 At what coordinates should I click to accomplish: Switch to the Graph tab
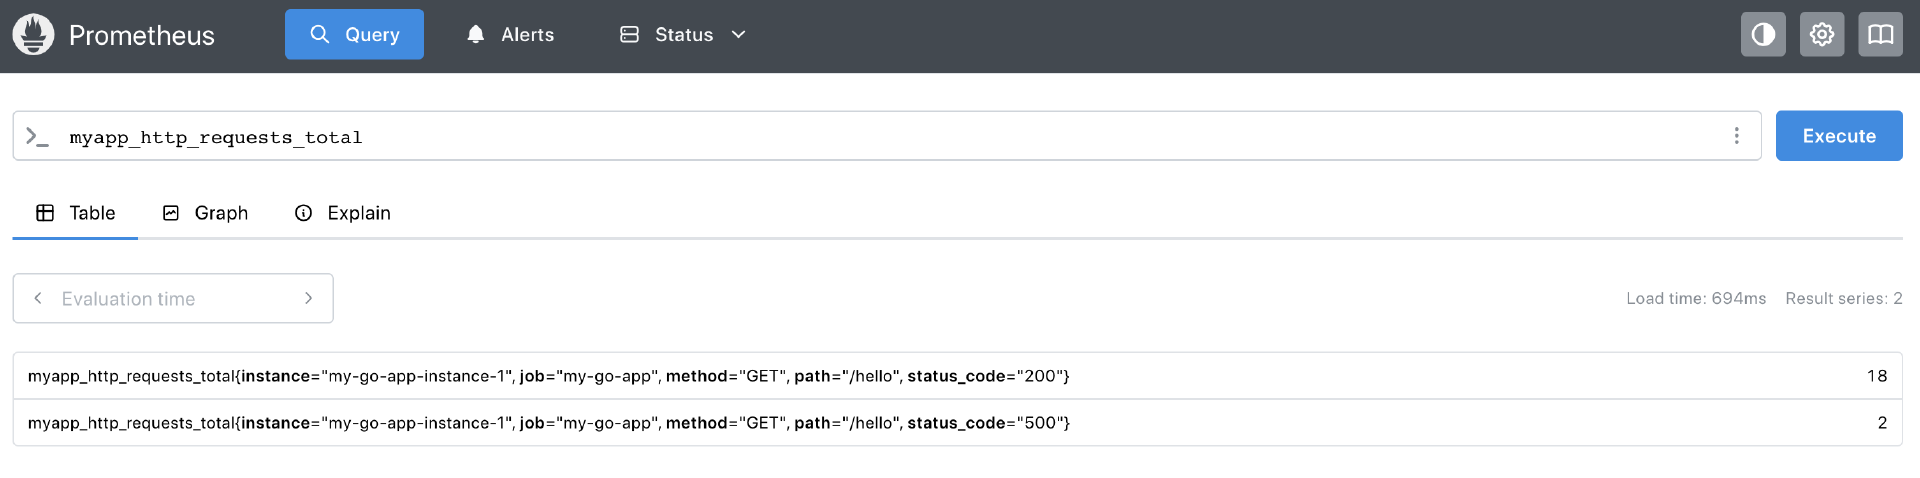click(205, 213)
